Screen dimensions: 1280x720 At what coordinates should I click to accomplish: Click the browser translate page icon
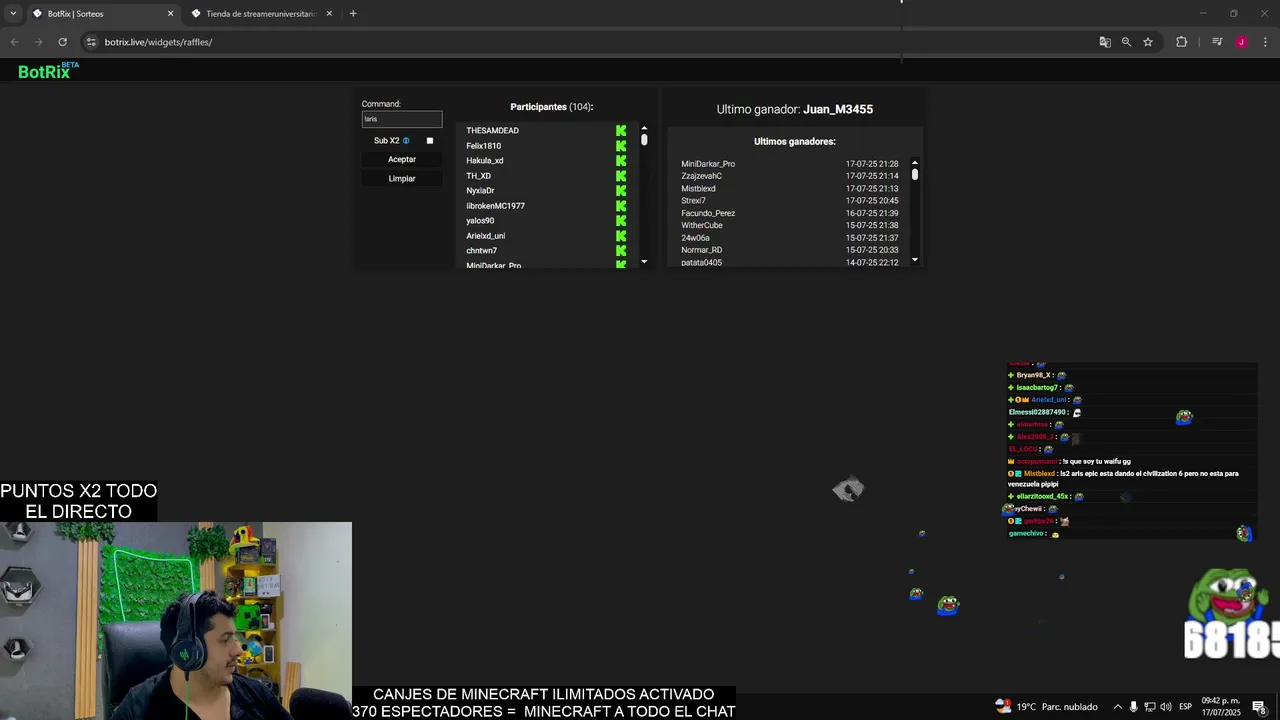[x=1105, y=42]
